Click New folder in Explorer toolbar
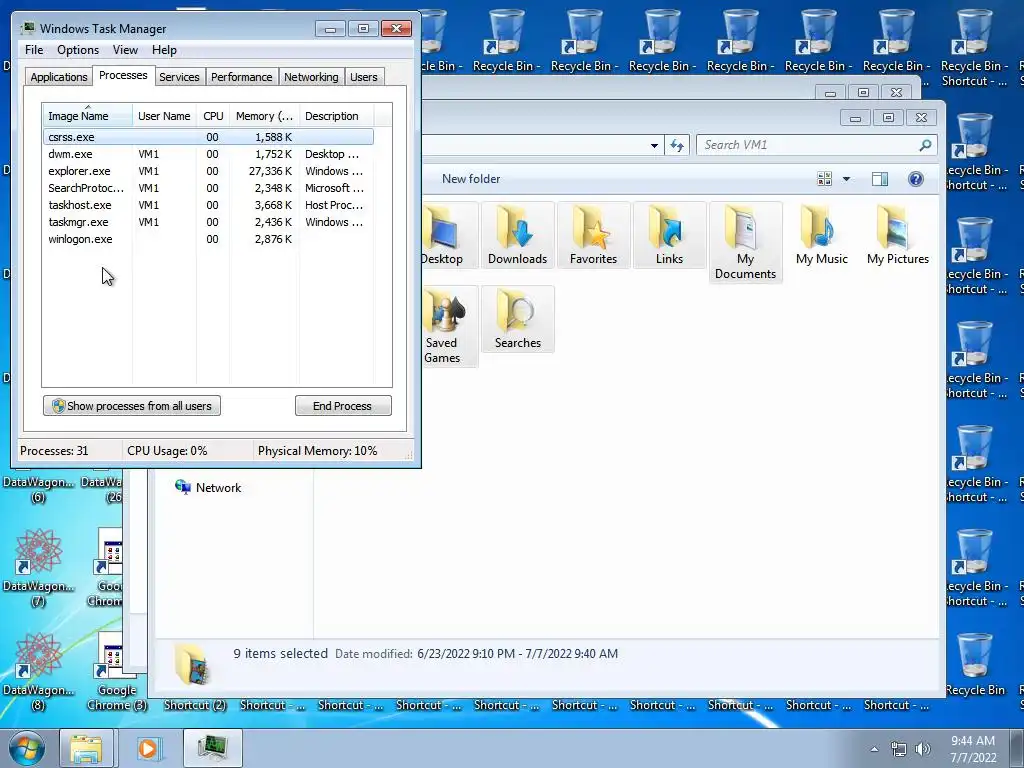 (x=471, y=179)
